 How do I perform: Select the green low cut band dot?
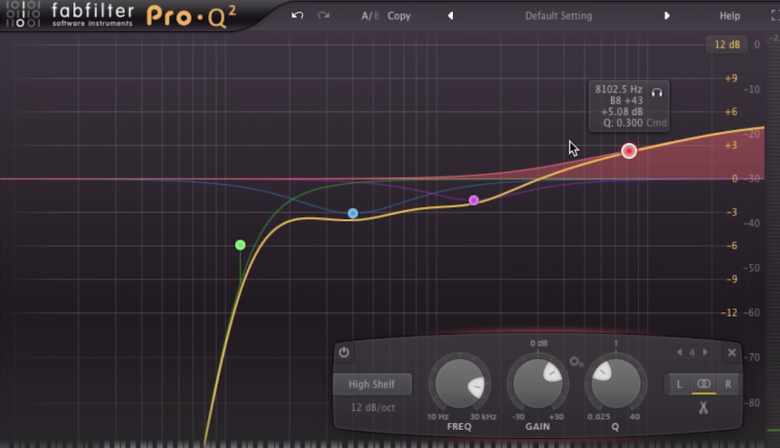[x=240, y=245]
